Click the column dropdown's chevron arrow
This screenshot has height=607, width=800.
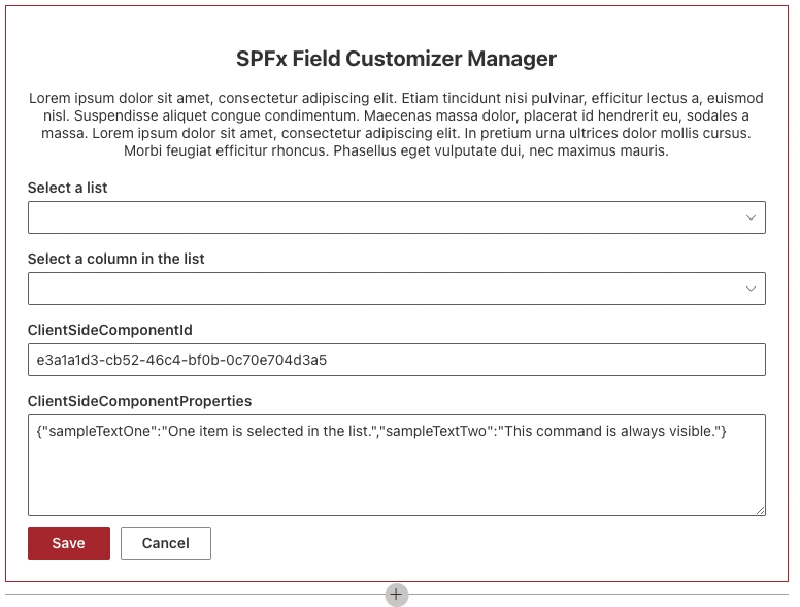pyautogui.click(x=752, y=288)
